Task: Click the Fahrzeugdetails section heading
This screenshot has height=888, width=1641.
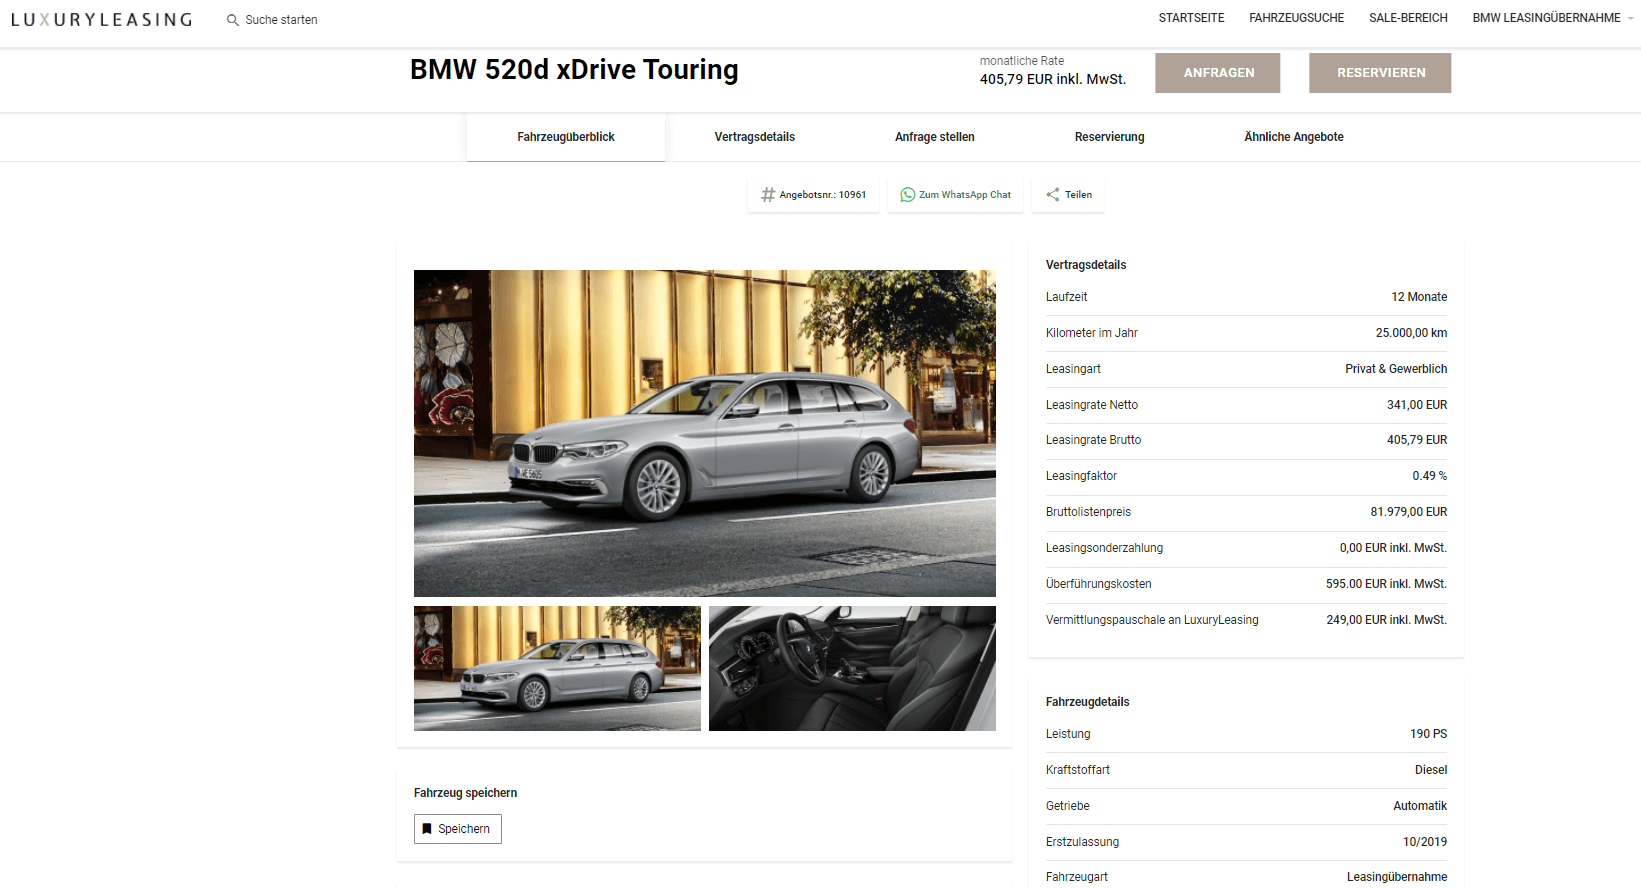Action: (x=1087, y=702)
